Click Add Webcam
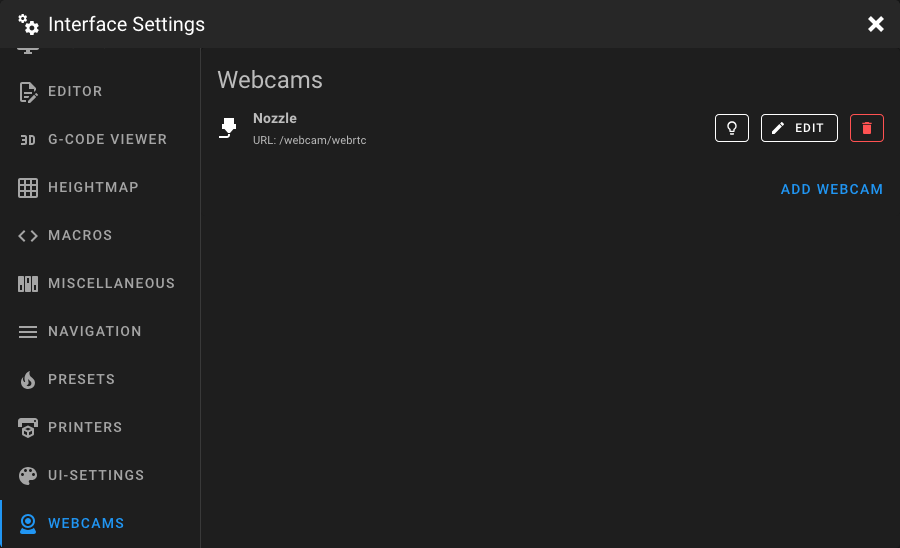Image resolution: width=900 pixels, height=548 pixels. (832, 189)
